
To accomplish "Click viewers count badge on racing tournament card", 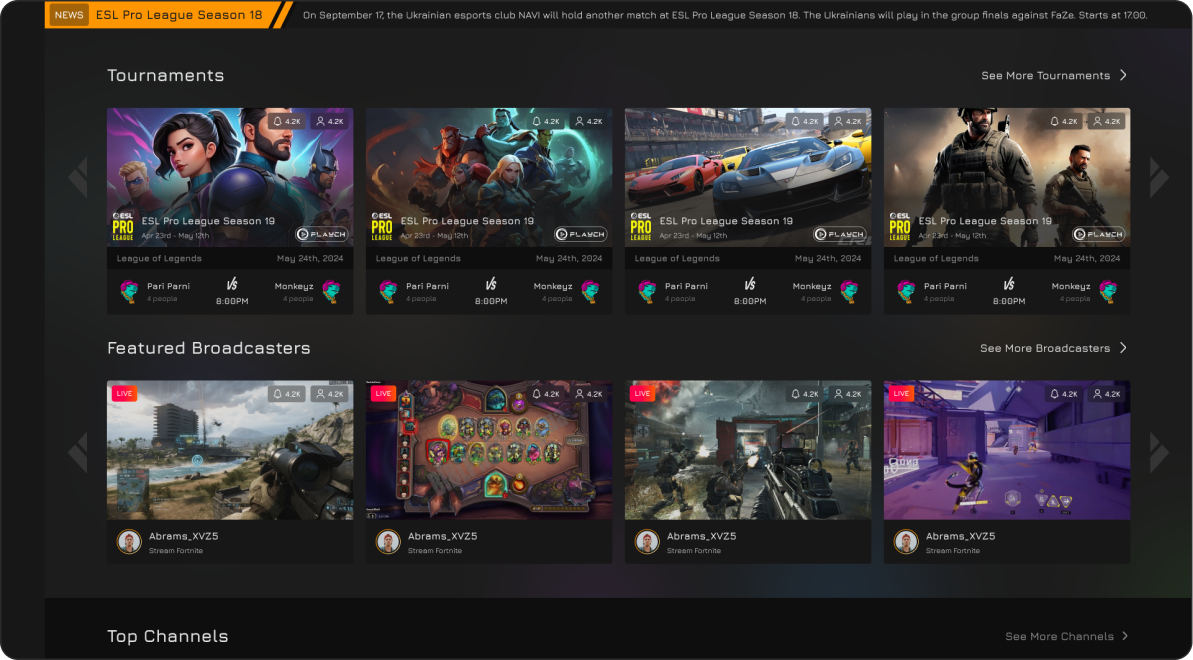I will point(847,121).
